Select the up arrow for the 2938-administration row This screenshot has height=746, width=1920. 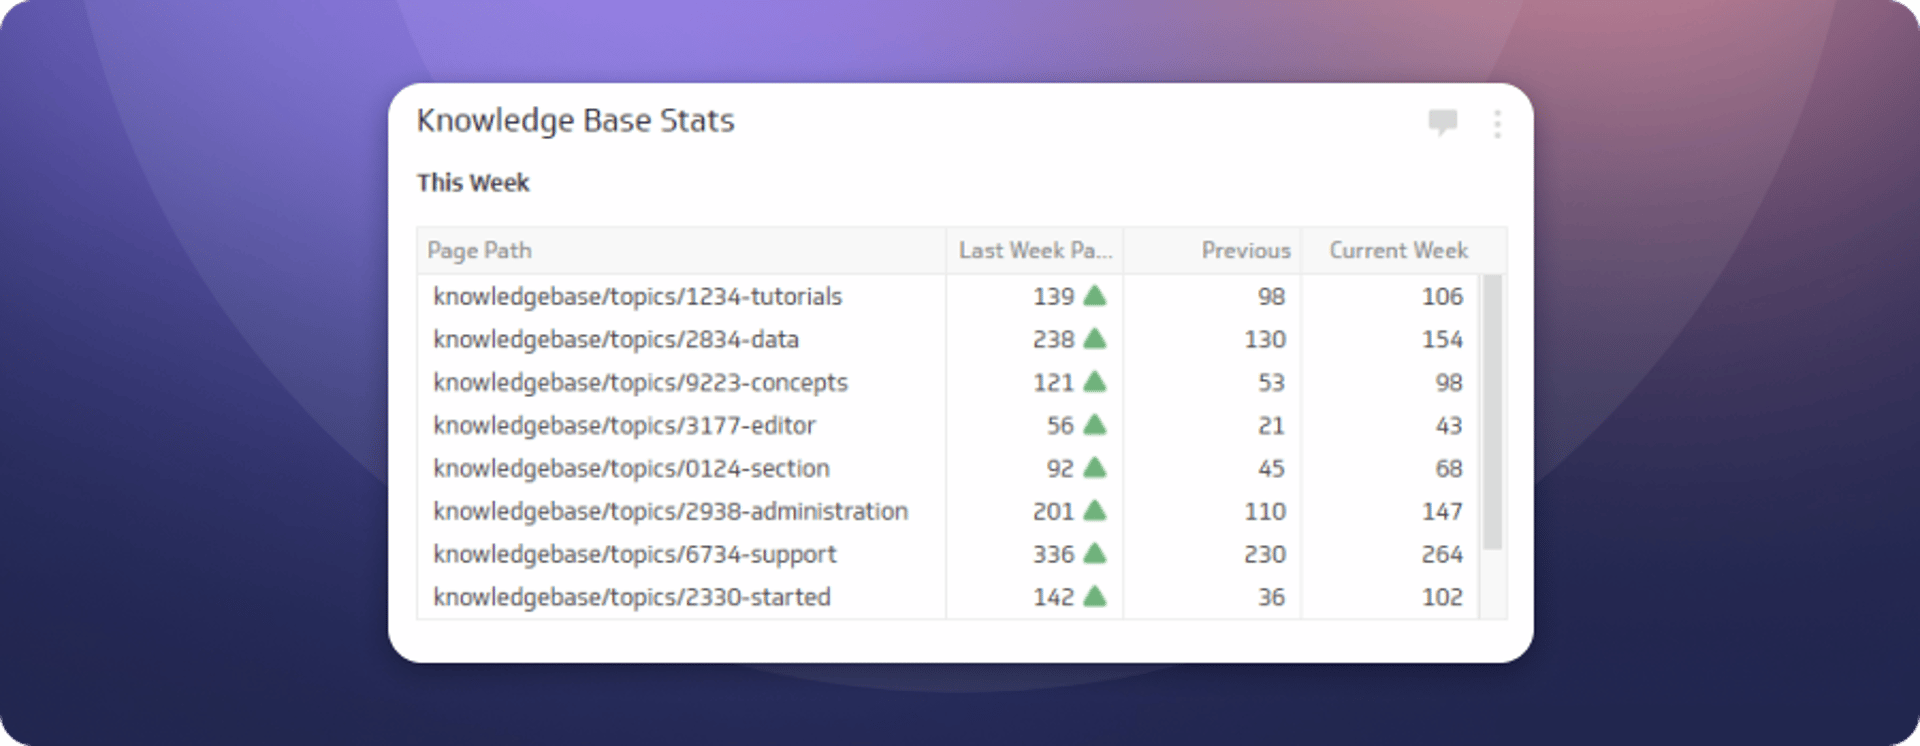coord(1095,511)
